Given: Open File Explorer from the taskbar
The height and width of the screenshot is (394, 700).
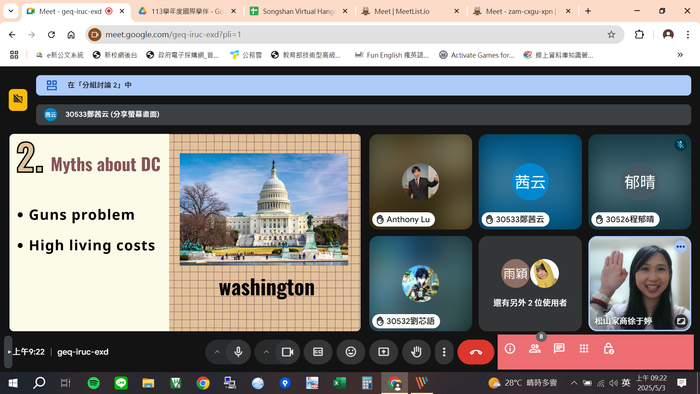Looking at the screenshot, I should 148,383.
